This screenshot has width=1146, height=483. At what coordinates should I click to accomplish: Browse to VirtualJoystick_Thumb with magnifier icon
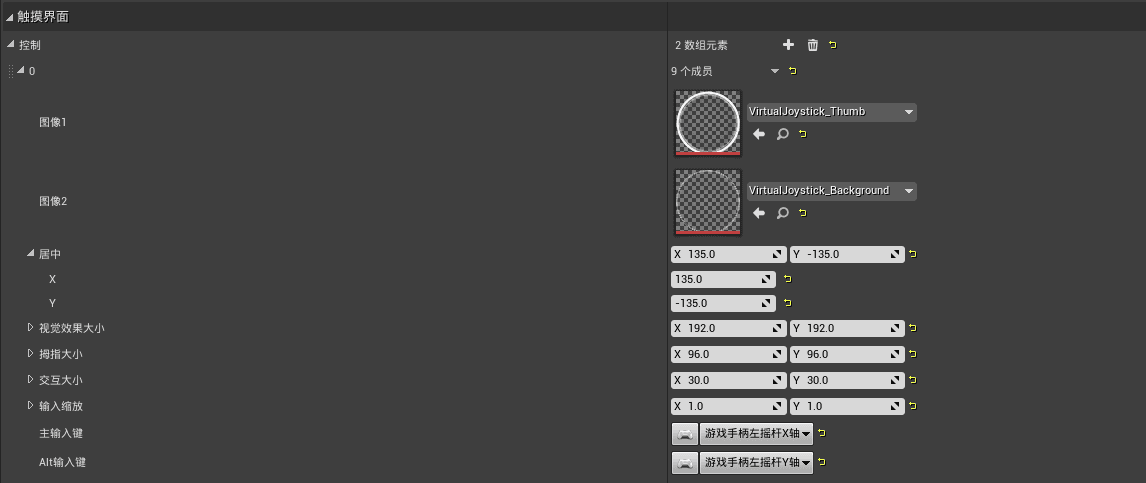pyautogui.click(x=782, y=134)
